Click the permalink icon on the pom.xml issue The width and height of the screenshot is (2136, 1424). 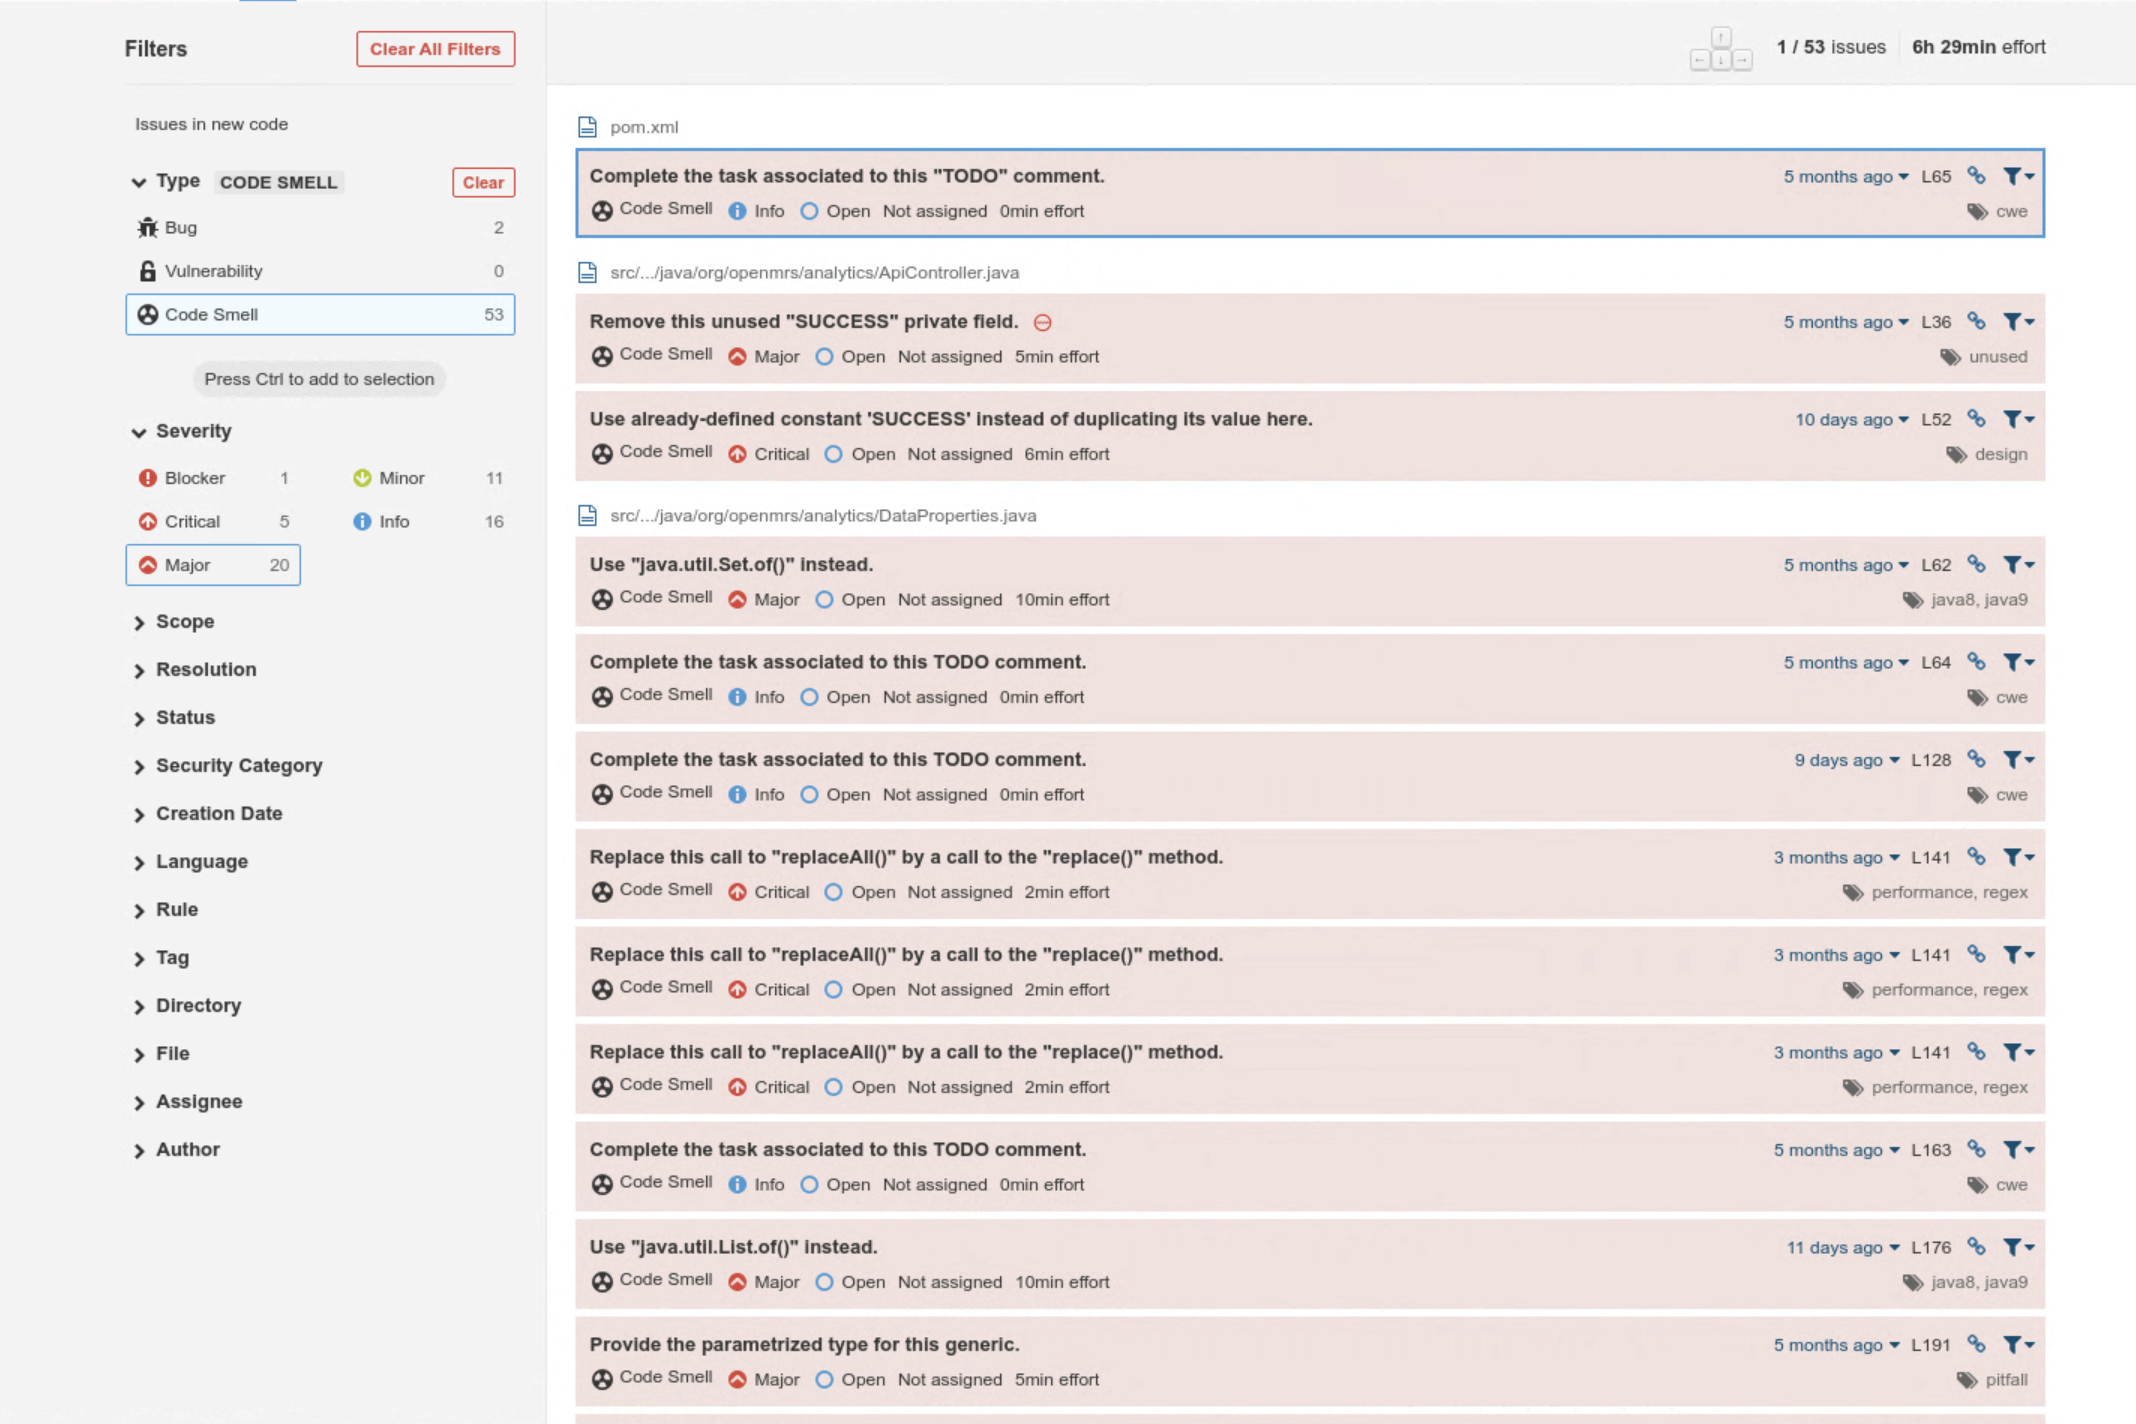pos(1976,176)
